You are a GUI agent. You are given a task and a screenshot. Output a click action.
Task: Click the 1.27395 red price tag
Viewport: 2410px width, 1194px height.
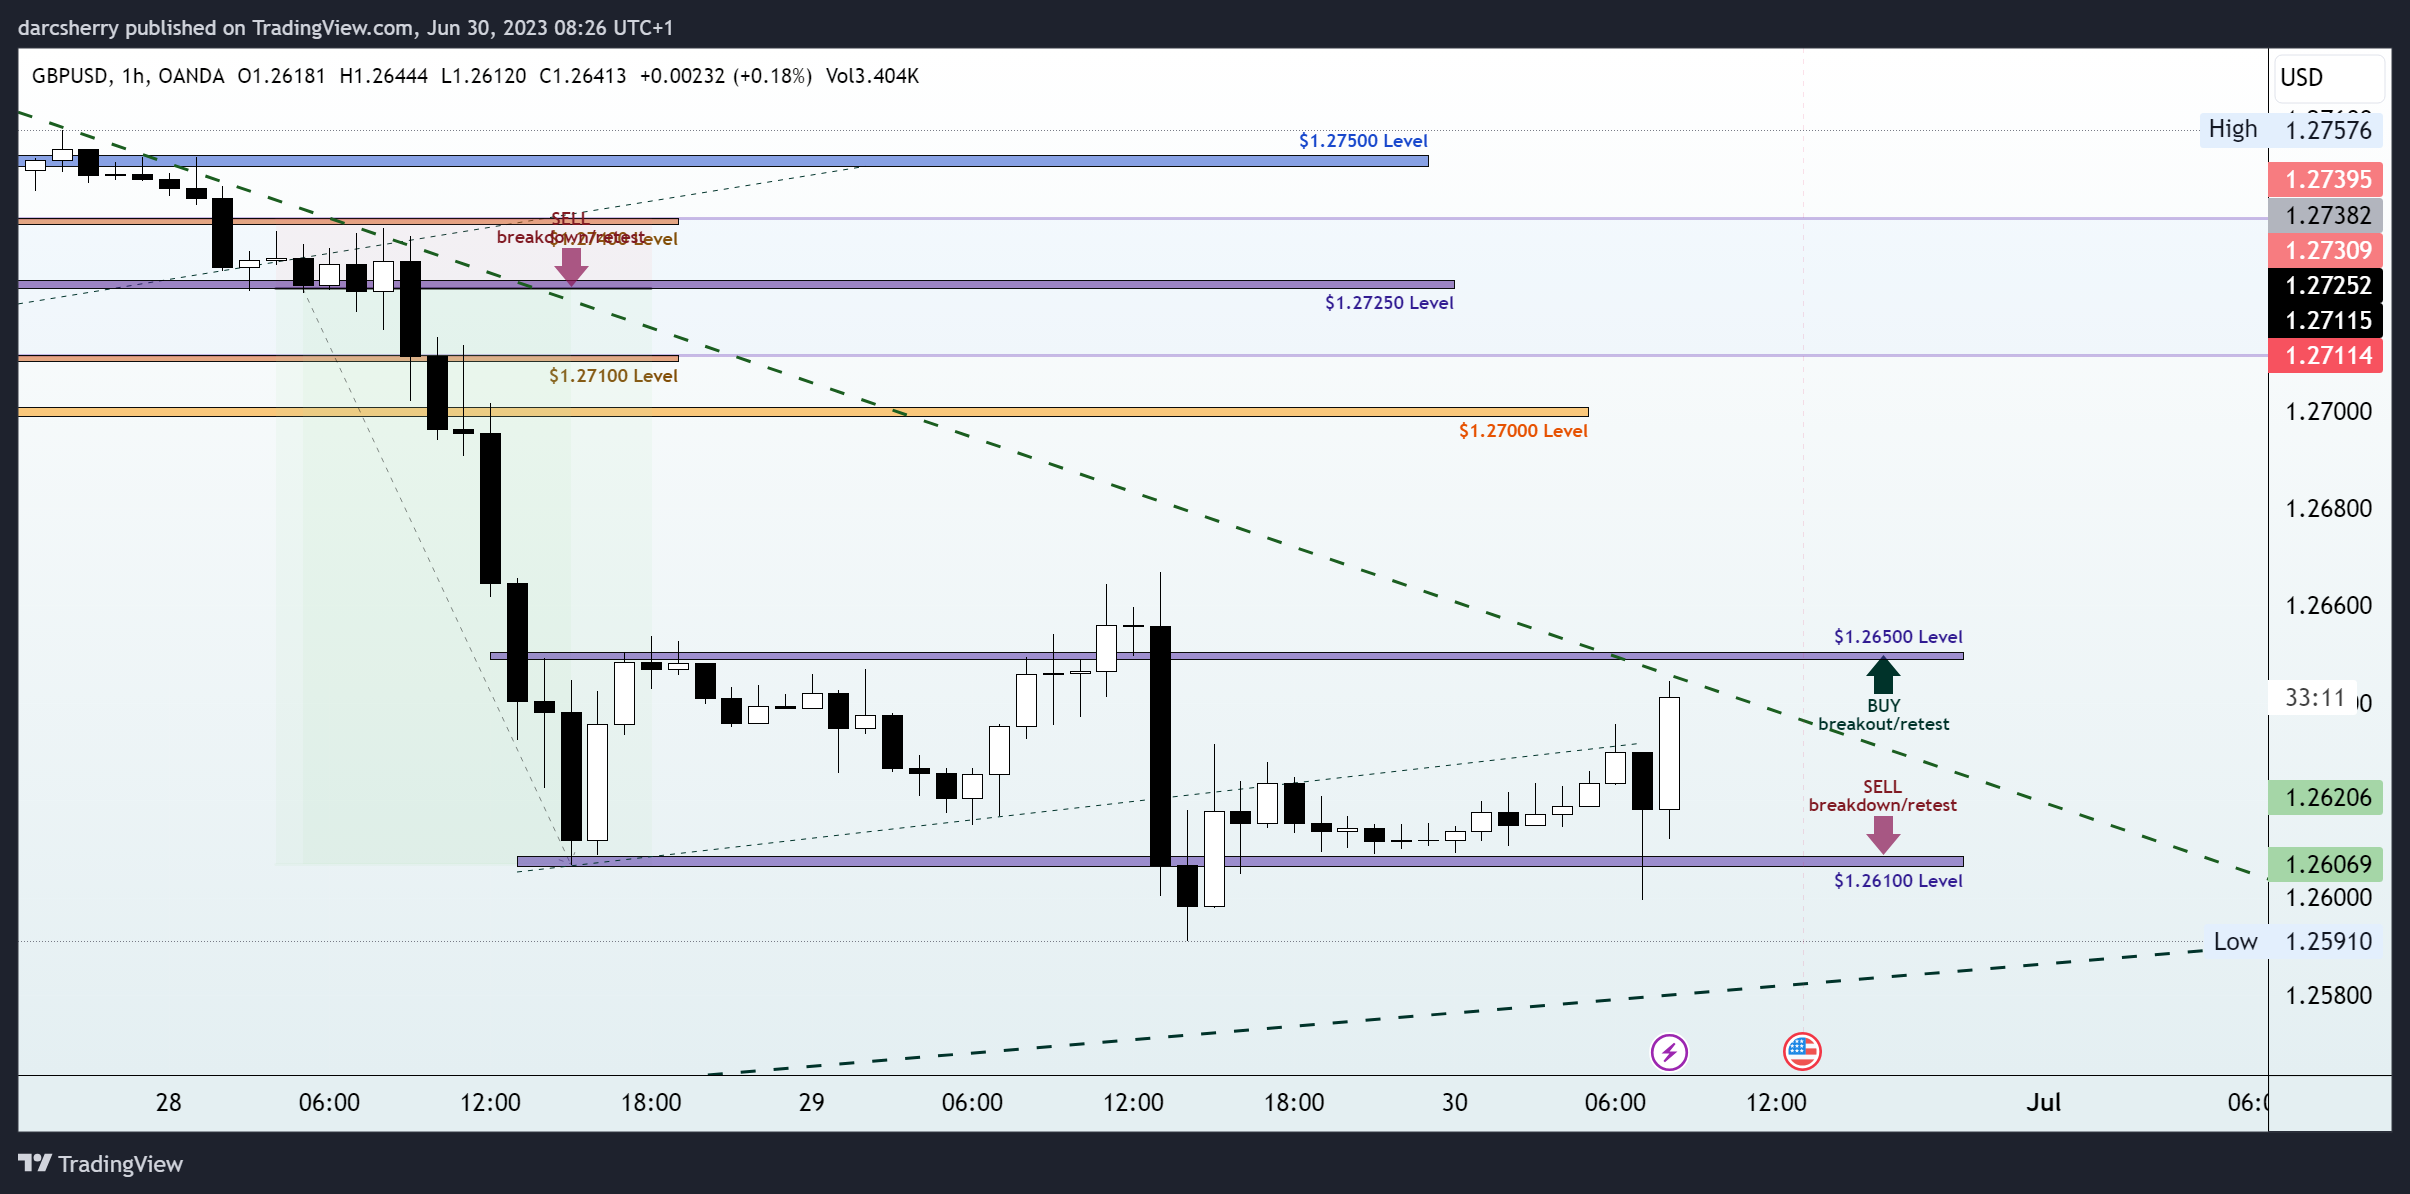point(2326,180)
